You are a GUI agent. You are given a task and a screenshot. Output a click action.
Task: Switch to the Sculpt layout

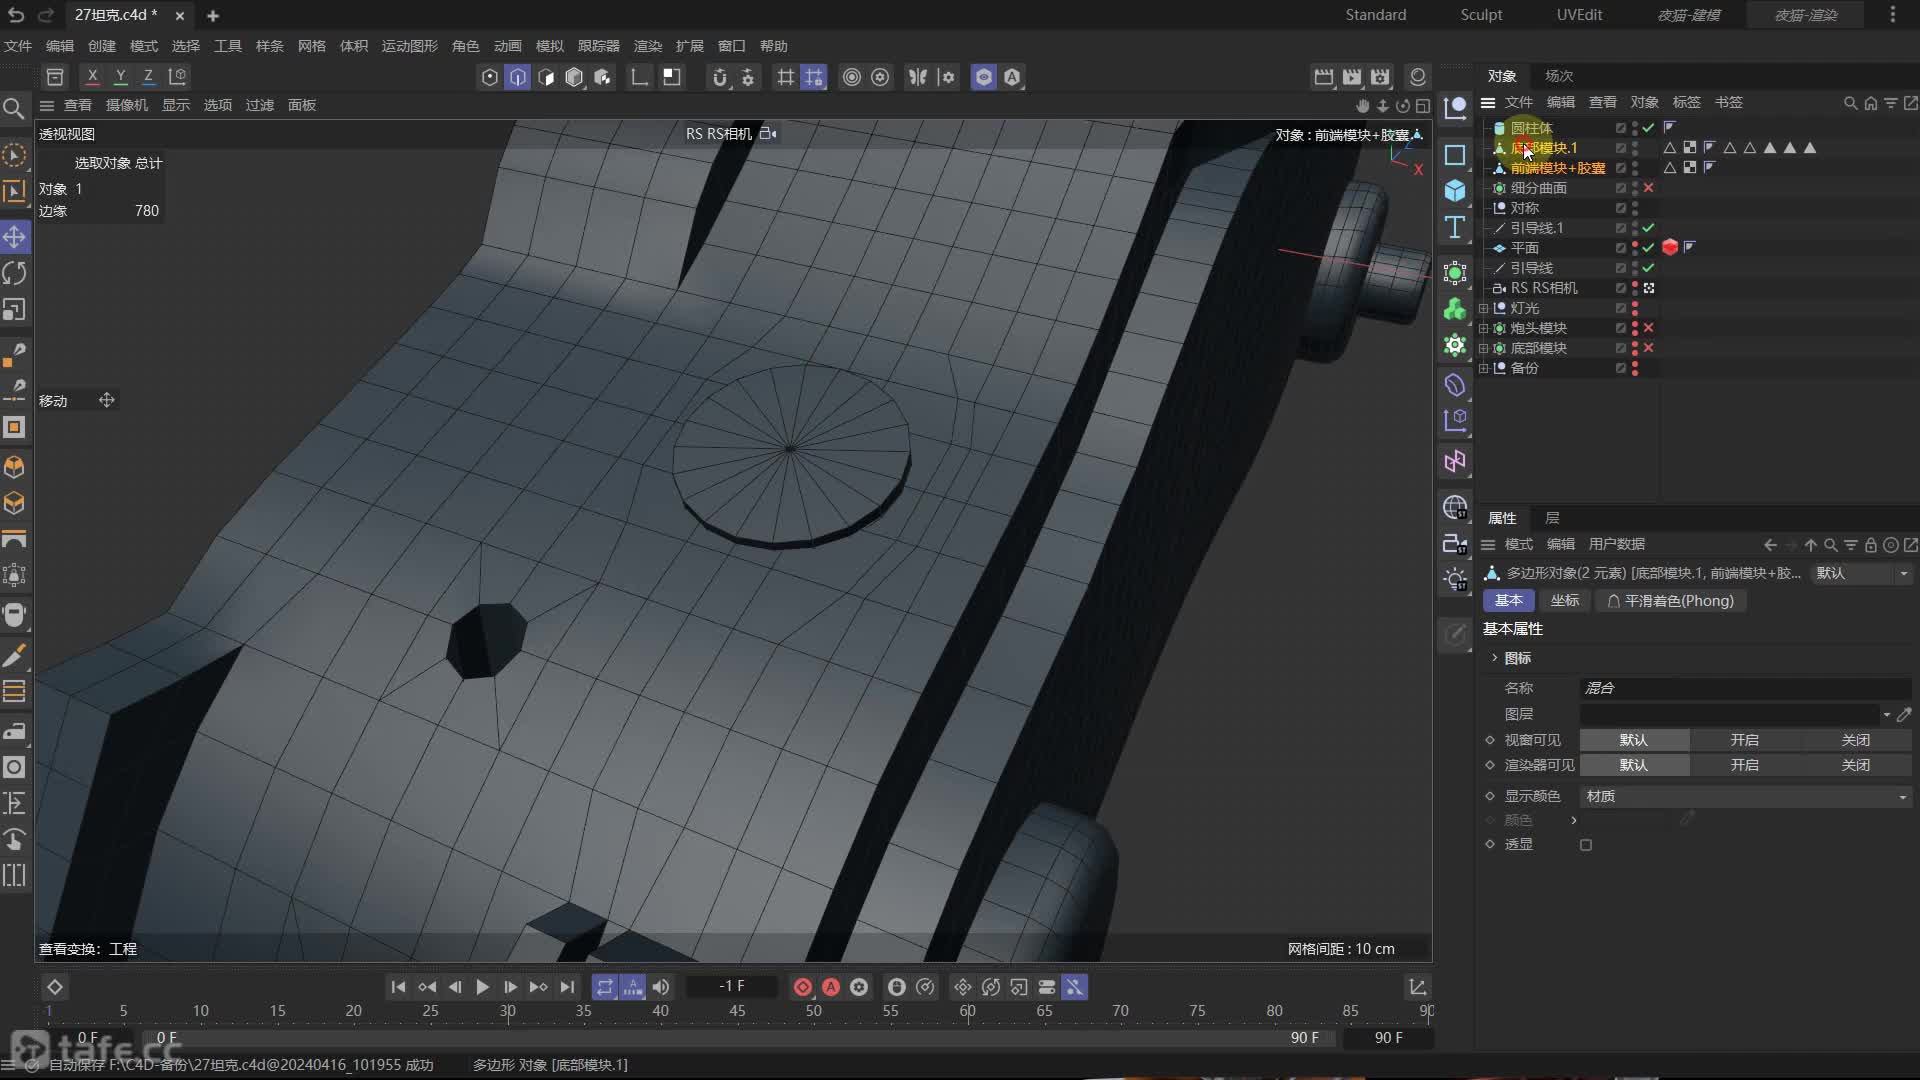click(x=1481, y=15)
